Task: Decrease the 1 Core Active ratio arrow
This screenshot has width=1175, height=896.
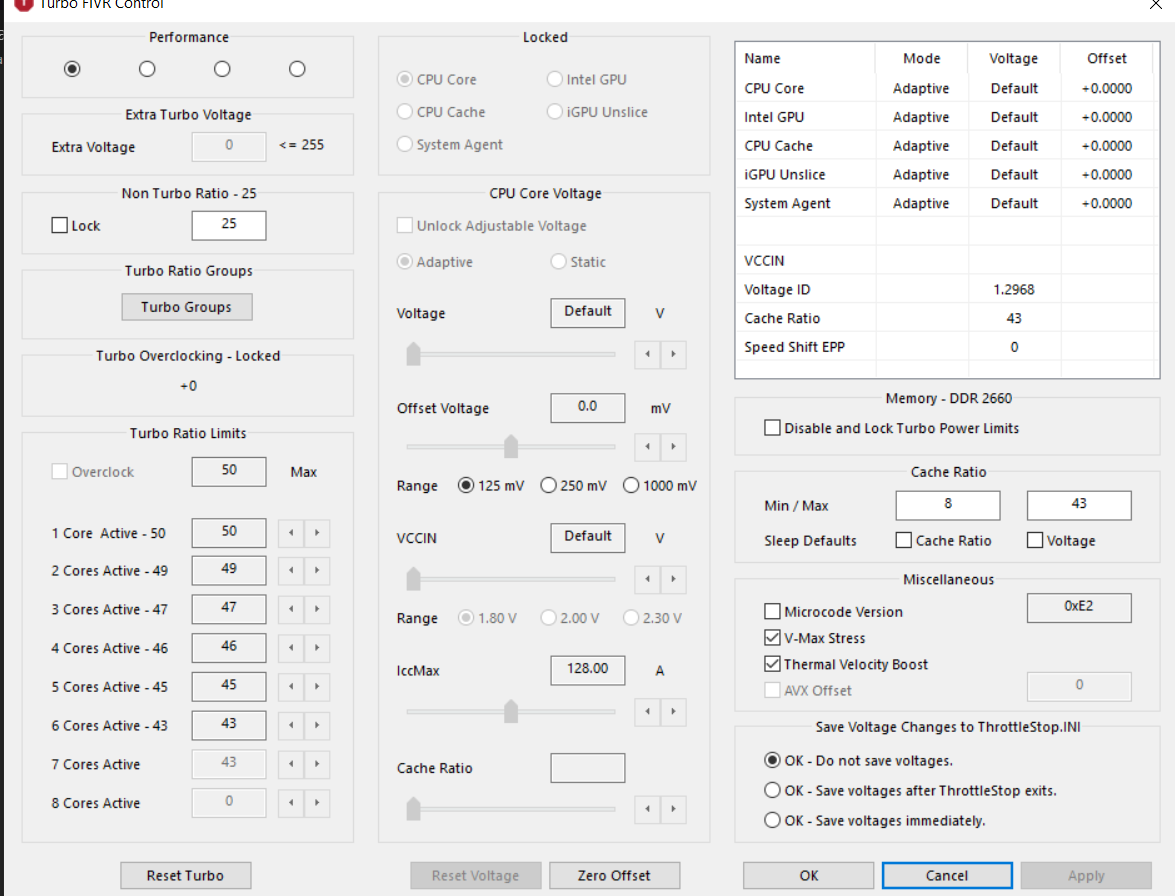Action: [x=291, y=533]
